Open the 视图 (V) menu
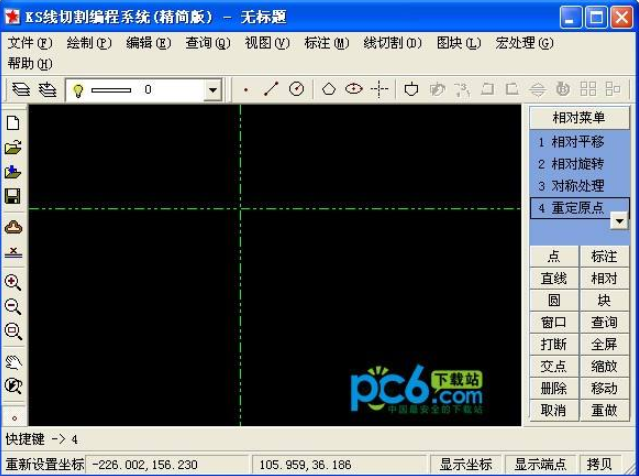 pos(267,43)
